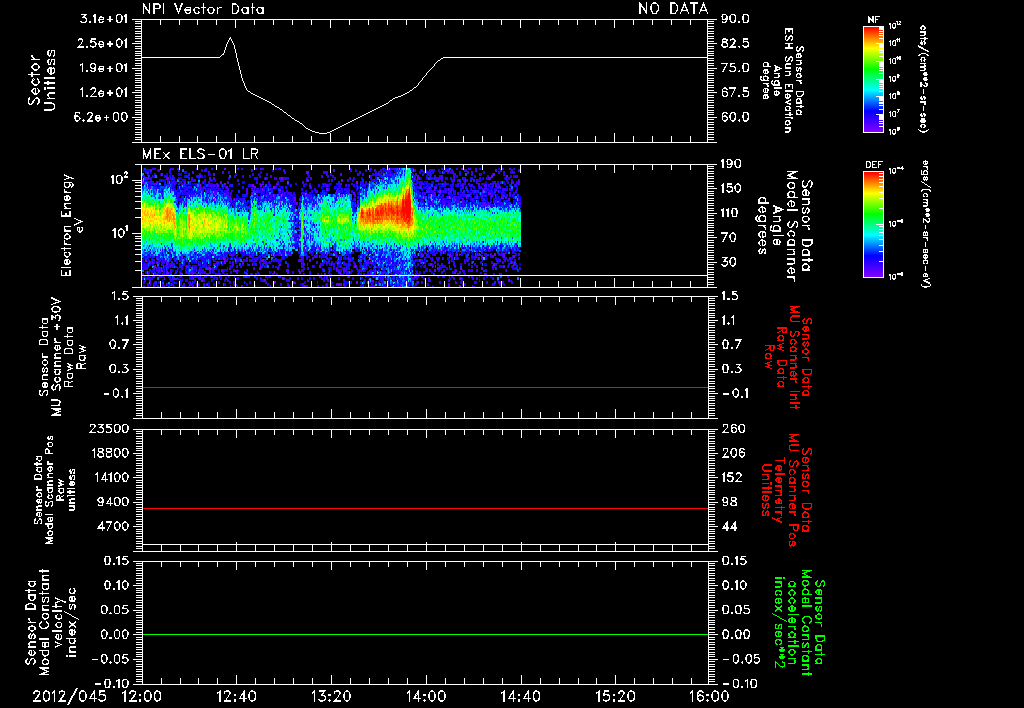Select the 'ESH Sun Elevation Angle' axis title
The height and width of the screenshot is (708, 1024).
coord(782,80)
